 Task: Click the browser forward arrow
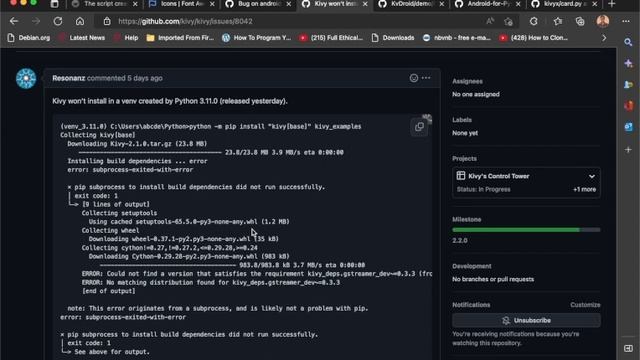click(x=36, y=21)
